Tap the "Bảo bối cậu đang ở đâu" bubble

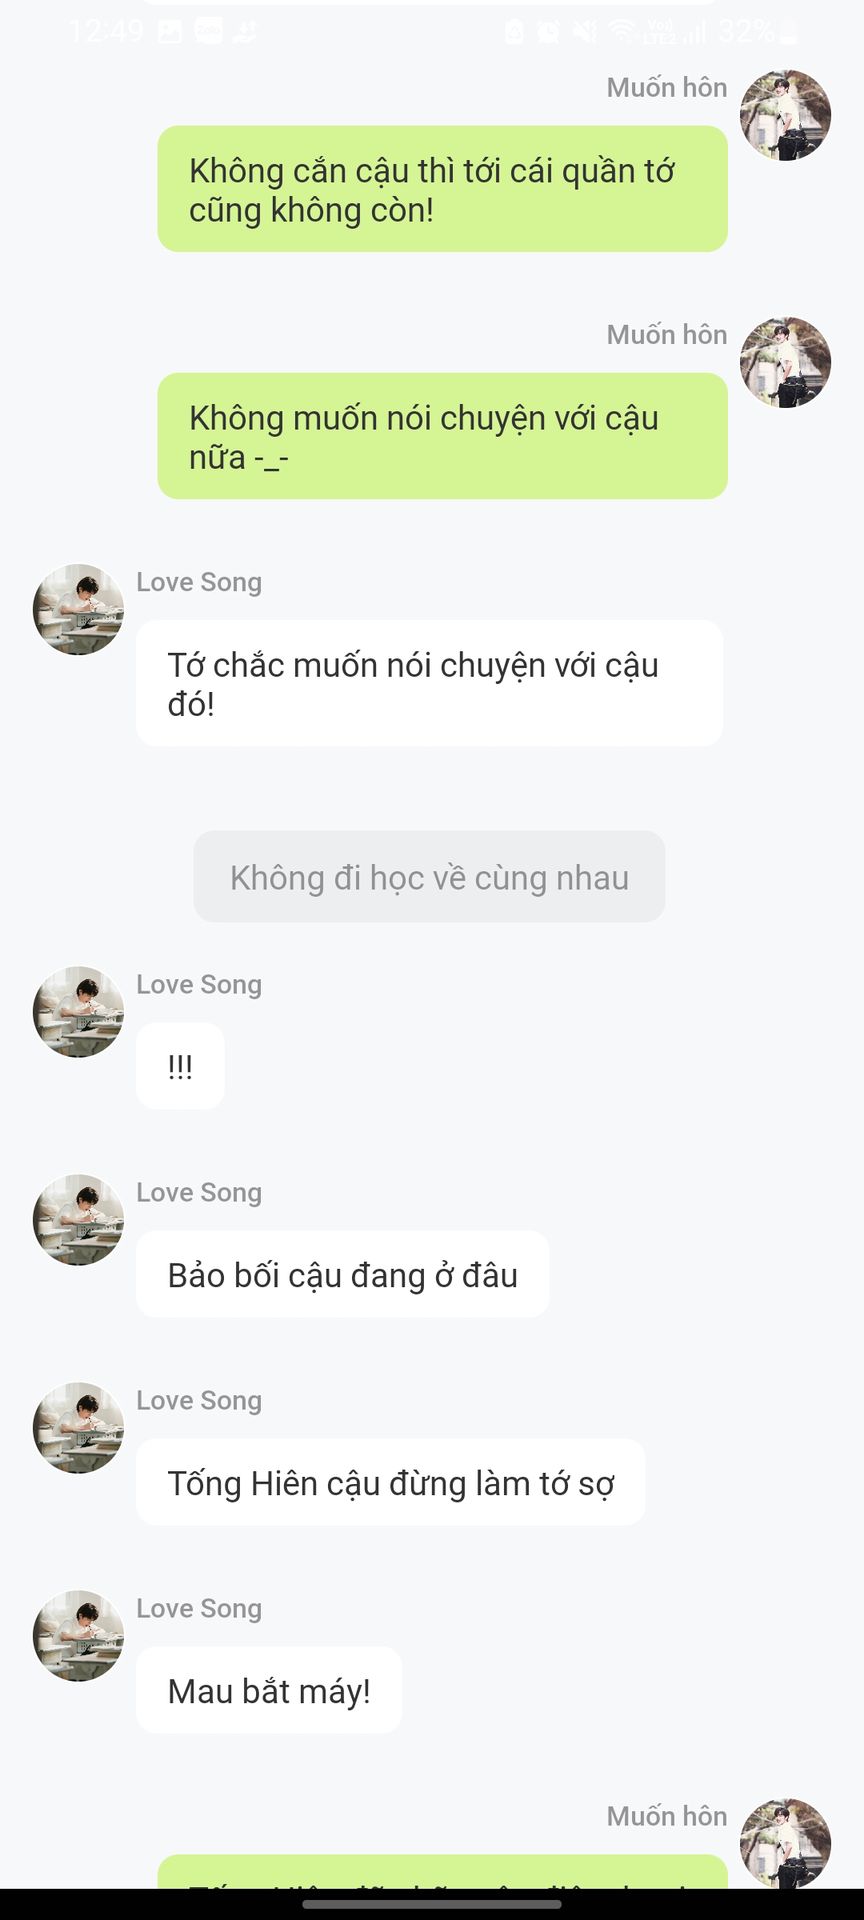coord(342,1274)
